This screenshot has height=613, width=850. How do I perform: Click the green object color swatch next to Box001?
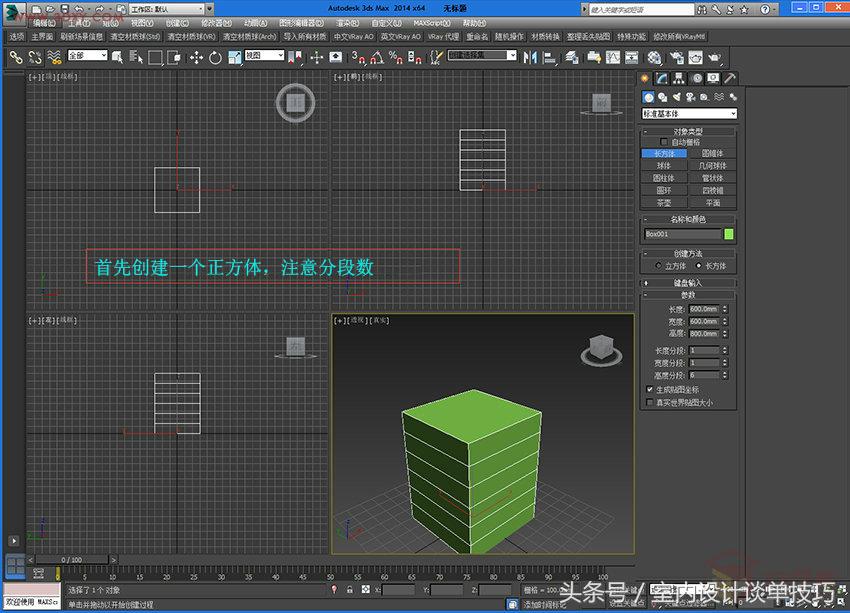tap(728, 234)
